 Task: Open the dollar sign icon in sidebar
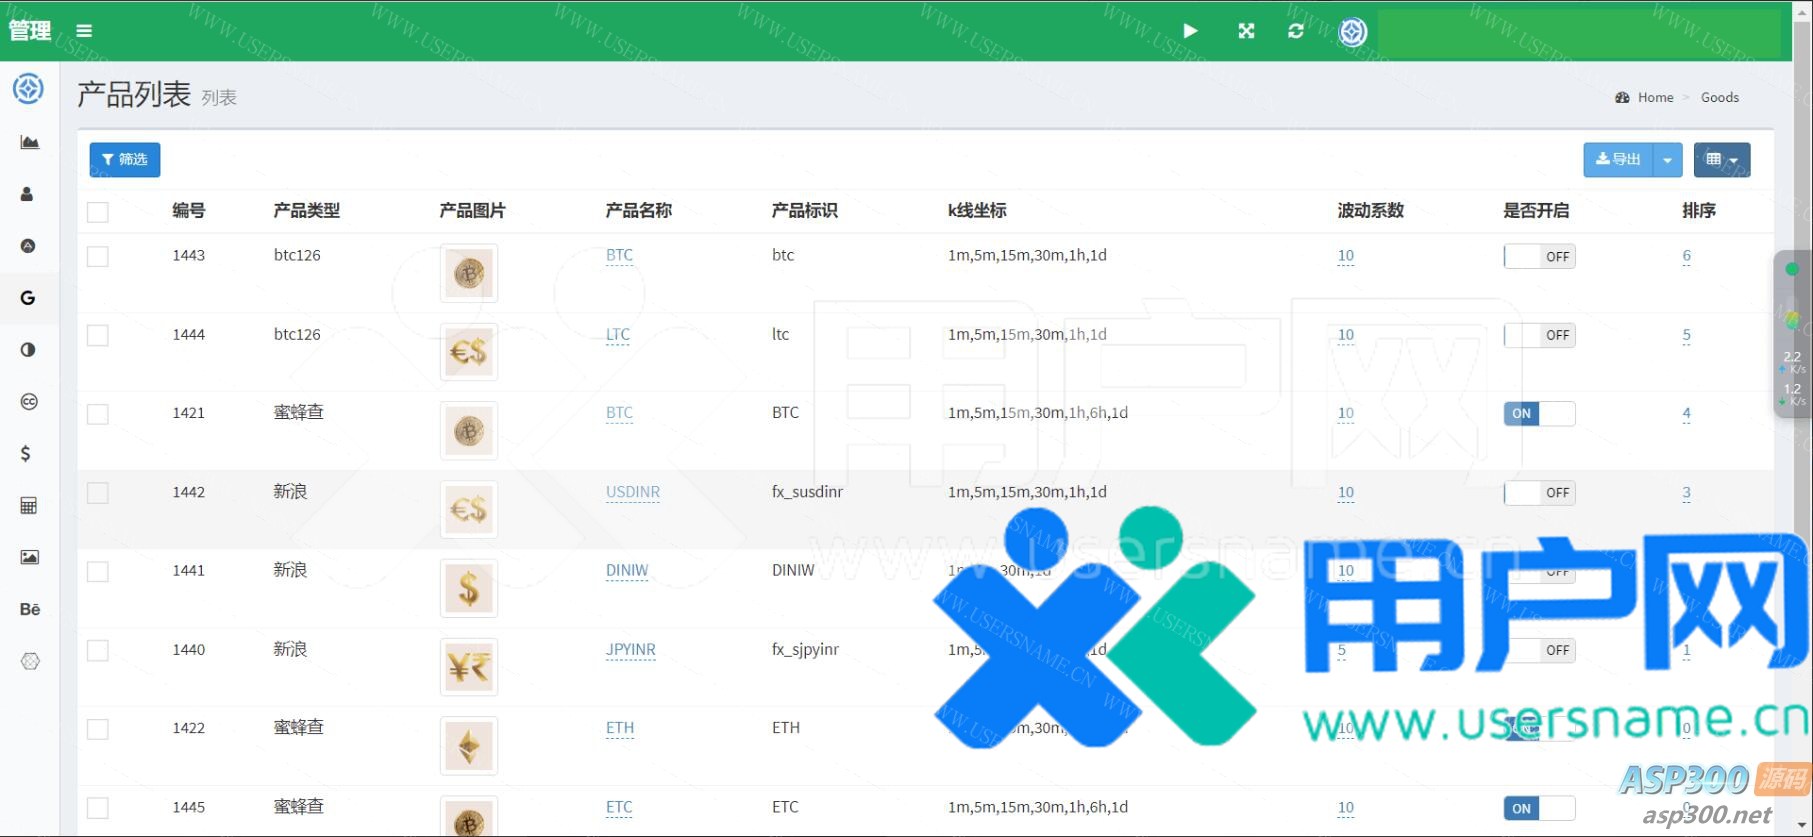pyautogui.click(x=26, y=454)
